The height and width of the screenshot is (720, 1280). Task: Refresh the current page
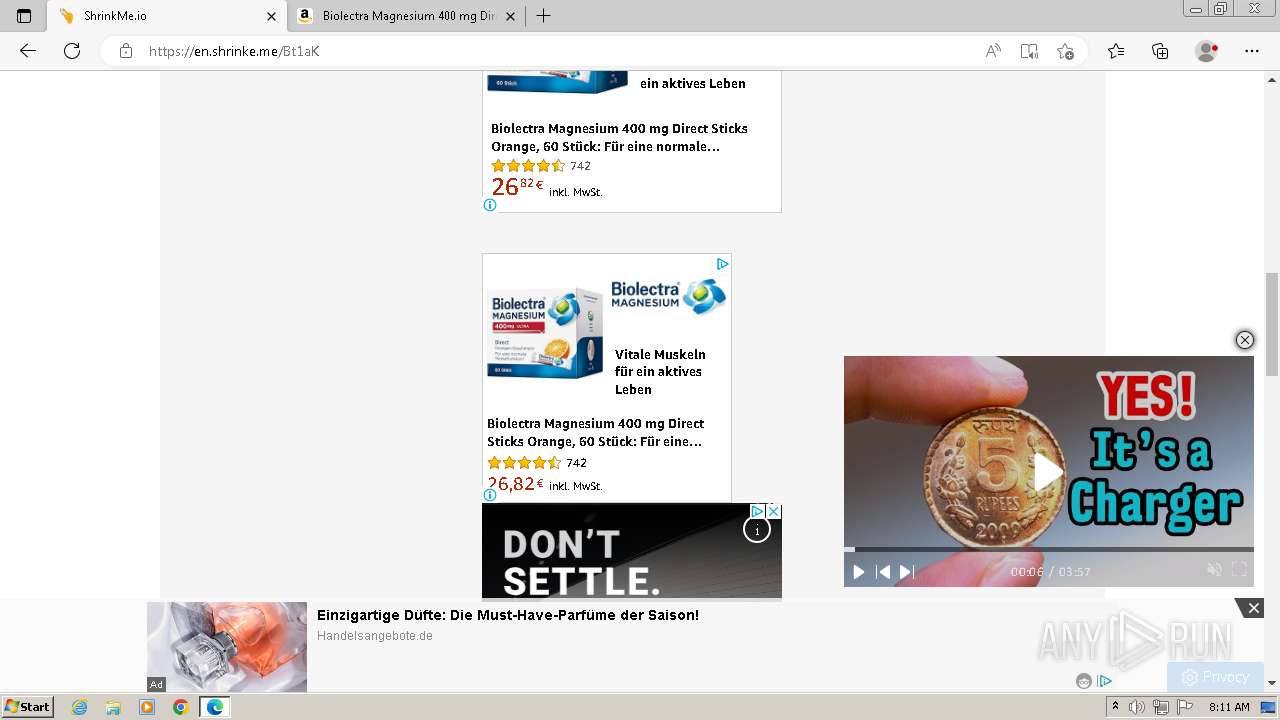point(72,51)
